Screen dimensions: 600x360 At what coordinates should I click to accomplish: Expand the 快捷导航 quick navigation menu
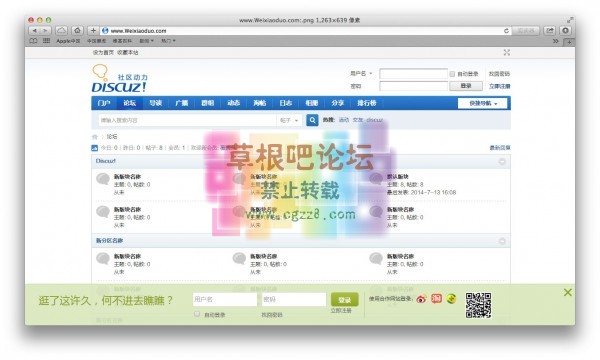click(x=483, y=103)
